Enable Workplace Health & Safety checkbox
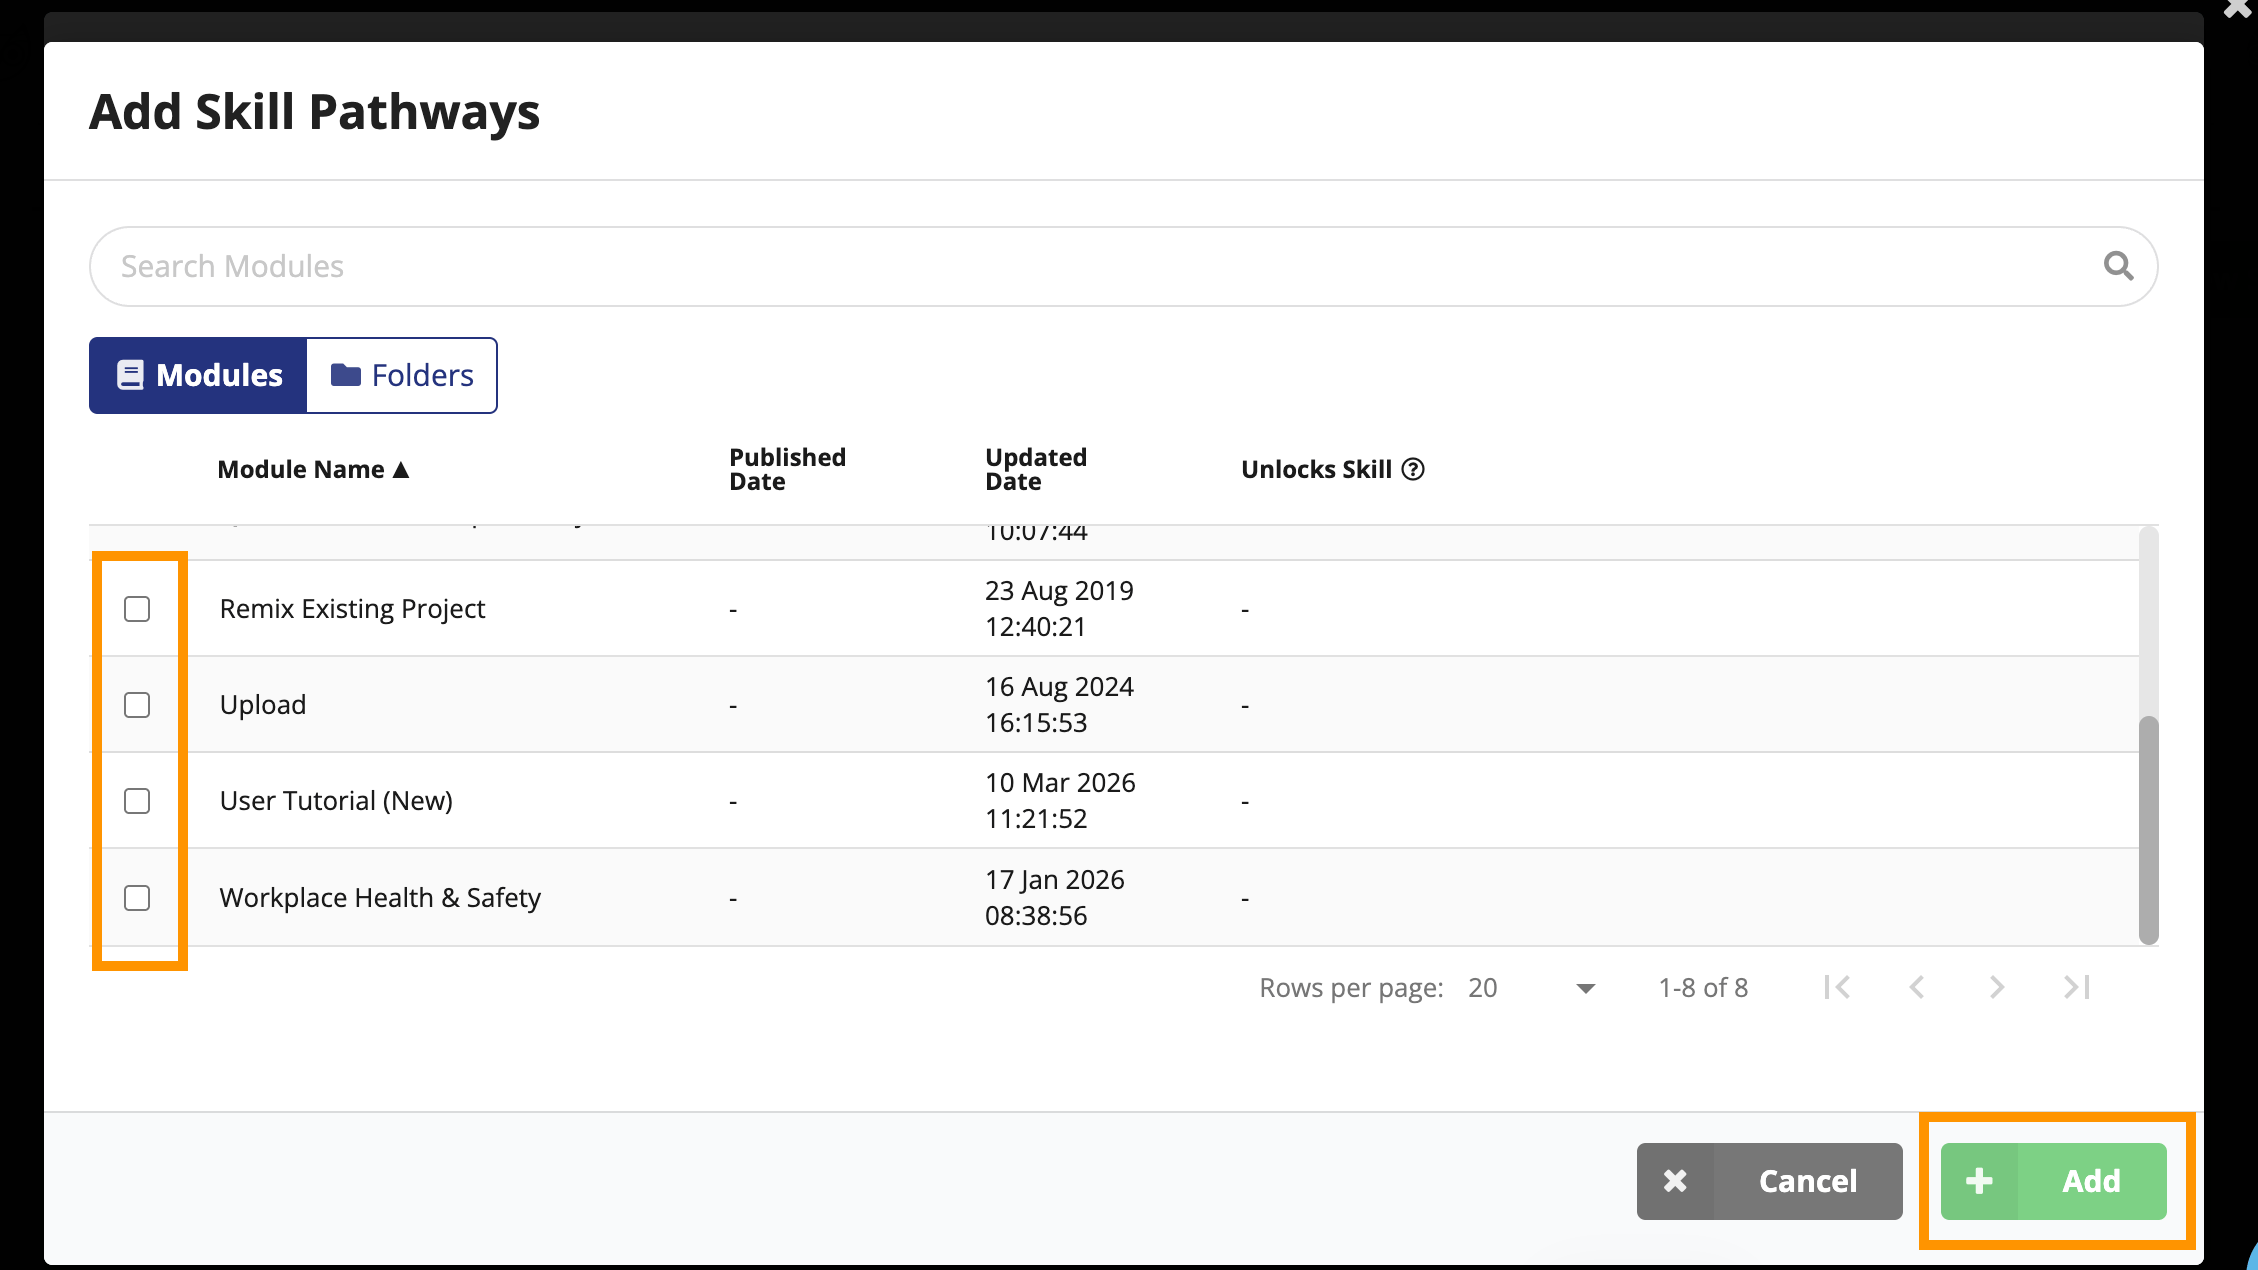The image size is (2258, 1270). [137, 898]
